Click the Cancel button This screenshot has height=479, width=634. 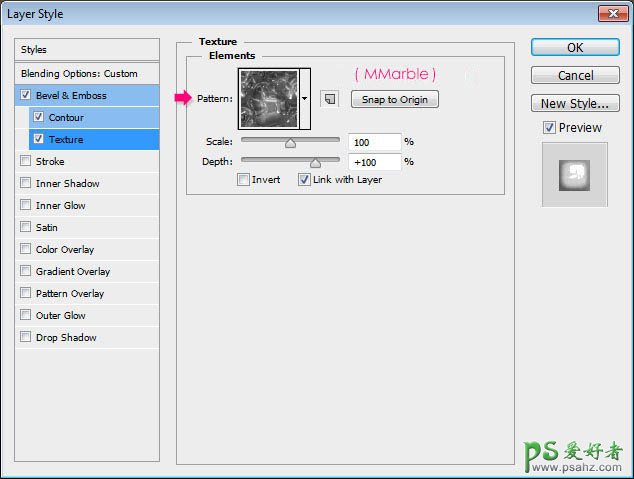(575, 75)
